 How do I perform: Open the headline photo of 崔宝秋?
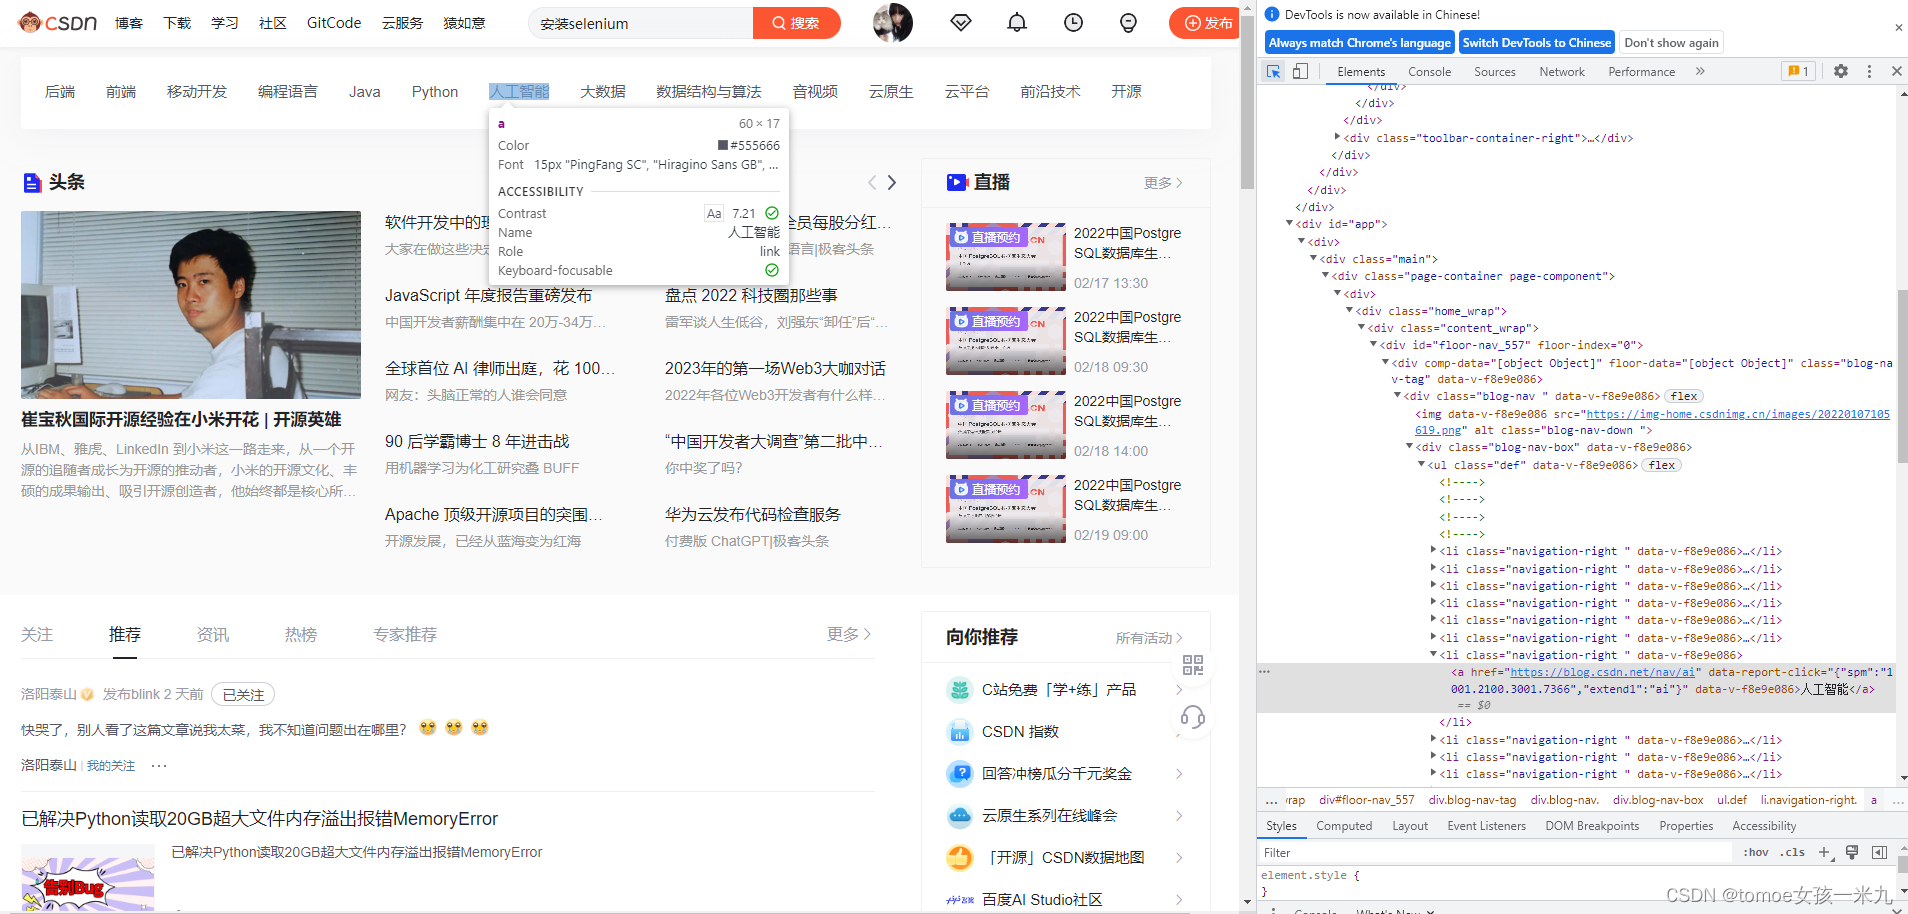click(x=191, y=305)
